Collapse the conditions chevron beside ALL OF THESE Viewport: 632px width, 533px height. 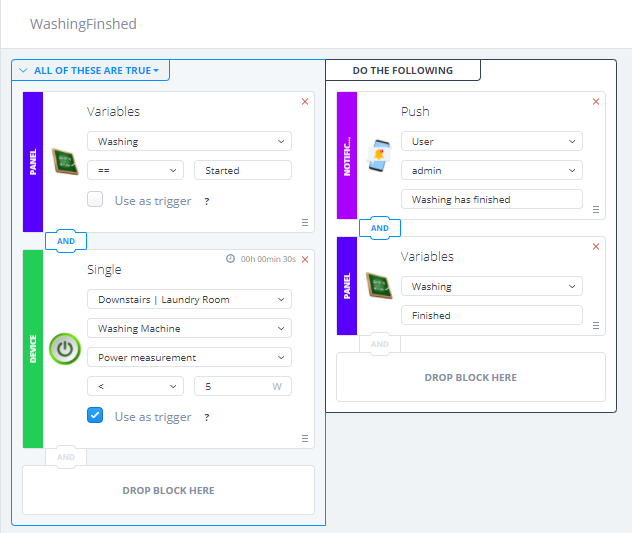(23, 71)
